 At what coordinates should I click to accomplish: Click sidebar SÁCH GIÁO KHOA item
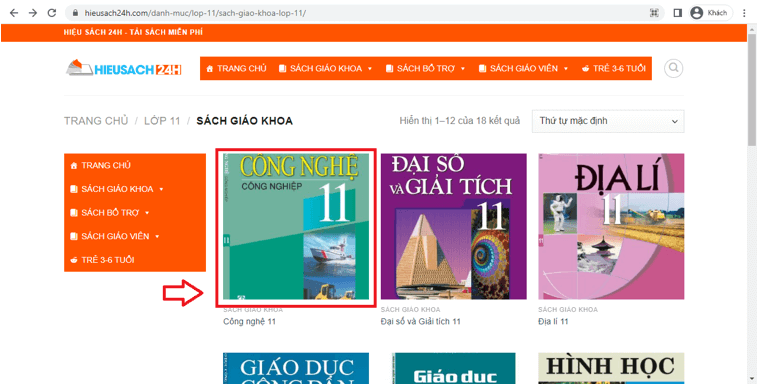[x=135, y=189]
